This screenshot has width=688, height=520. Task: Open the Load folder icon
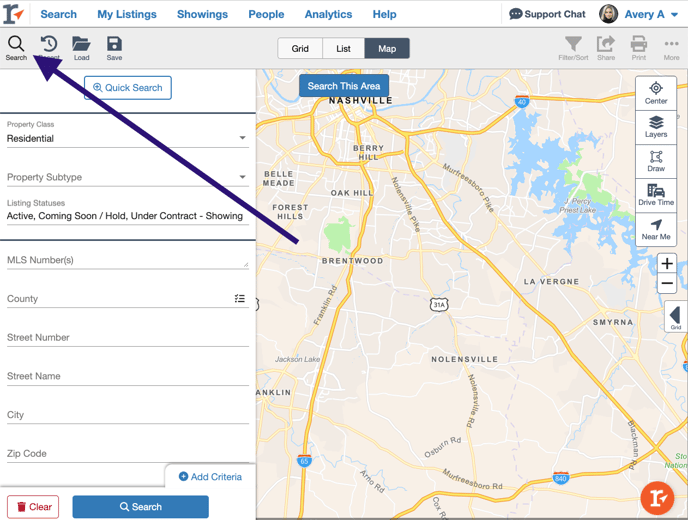[x=81, y=47]
